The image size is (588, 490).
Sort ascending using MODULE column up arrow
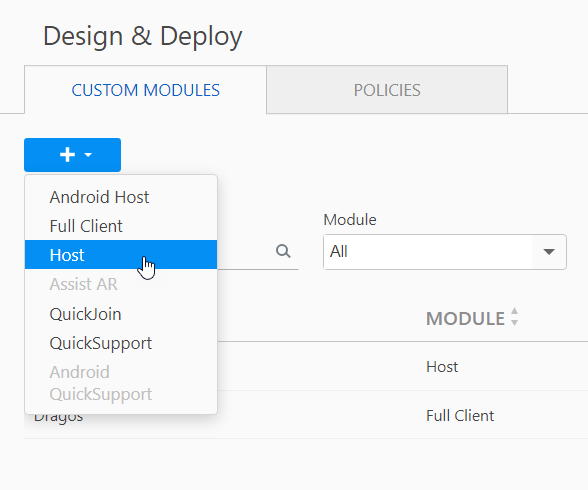(x=514, y=312)
